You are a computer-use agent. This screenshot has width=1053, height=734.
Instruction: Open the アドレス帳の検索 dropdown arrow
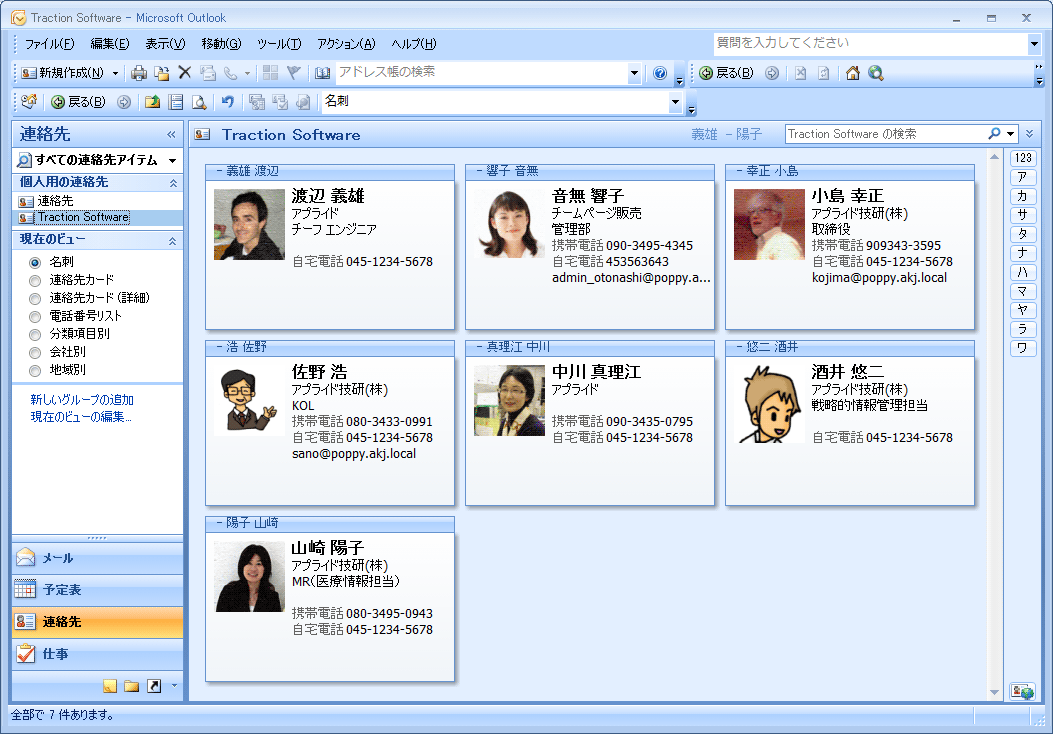634,73
